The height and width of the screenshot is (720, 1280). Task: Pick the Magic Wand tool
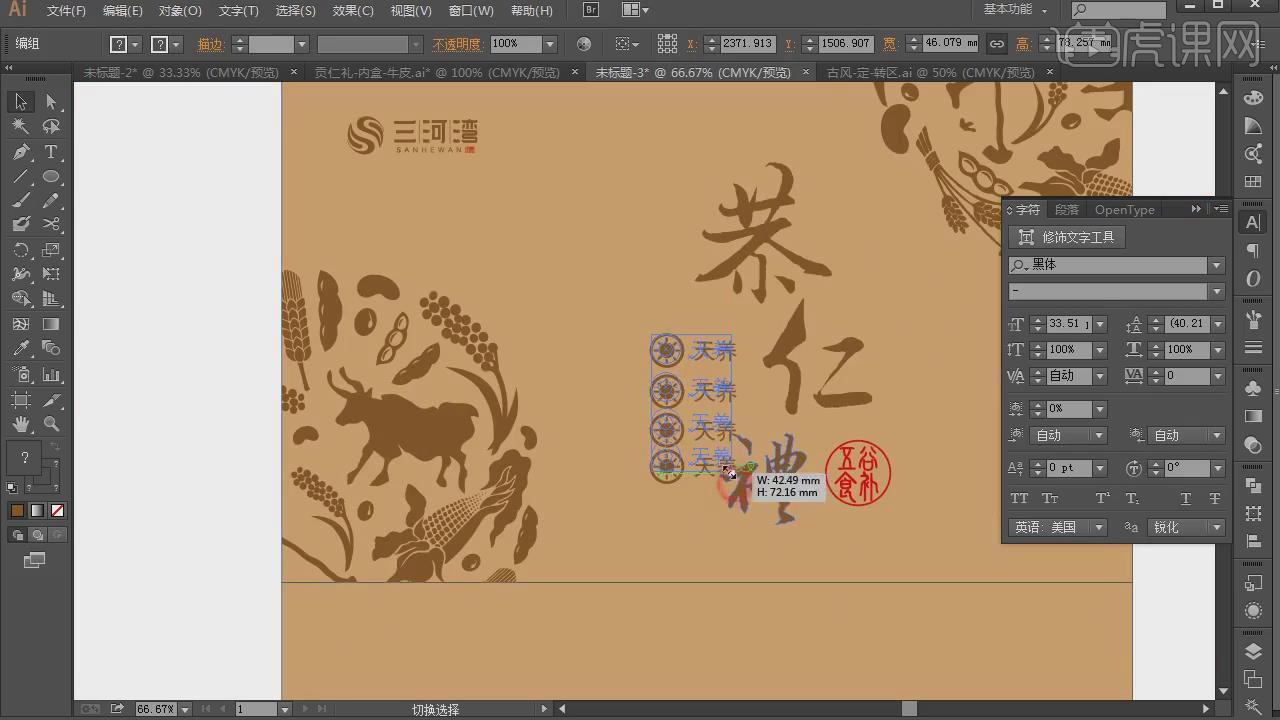tap(20, 127)
